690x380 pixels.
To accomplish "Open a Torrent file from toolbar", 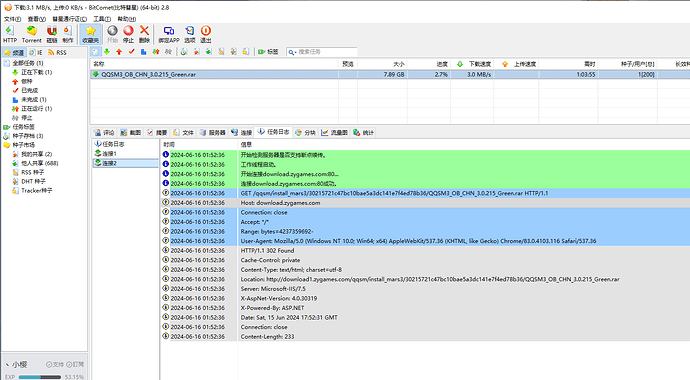I will click(31, 34).
